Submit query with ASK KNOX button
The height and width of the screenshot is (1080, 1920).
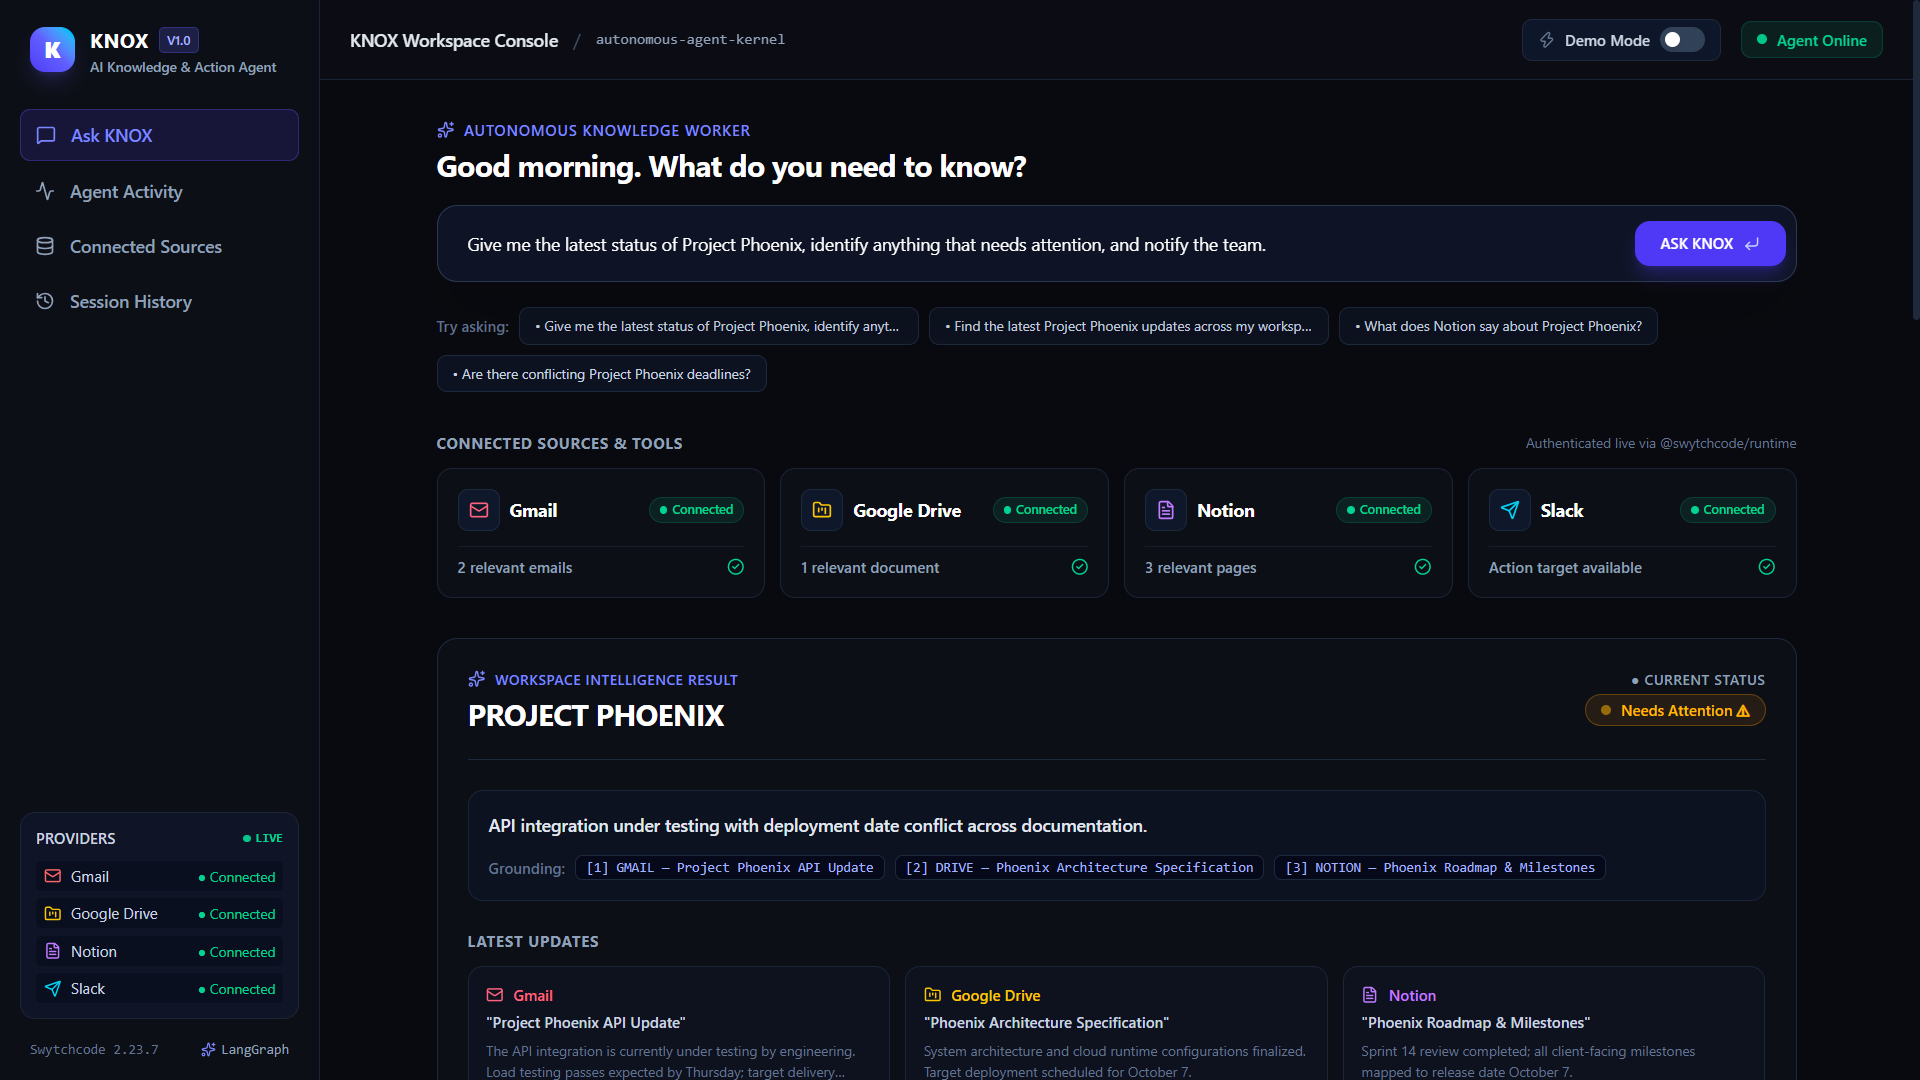[1709, 243]
